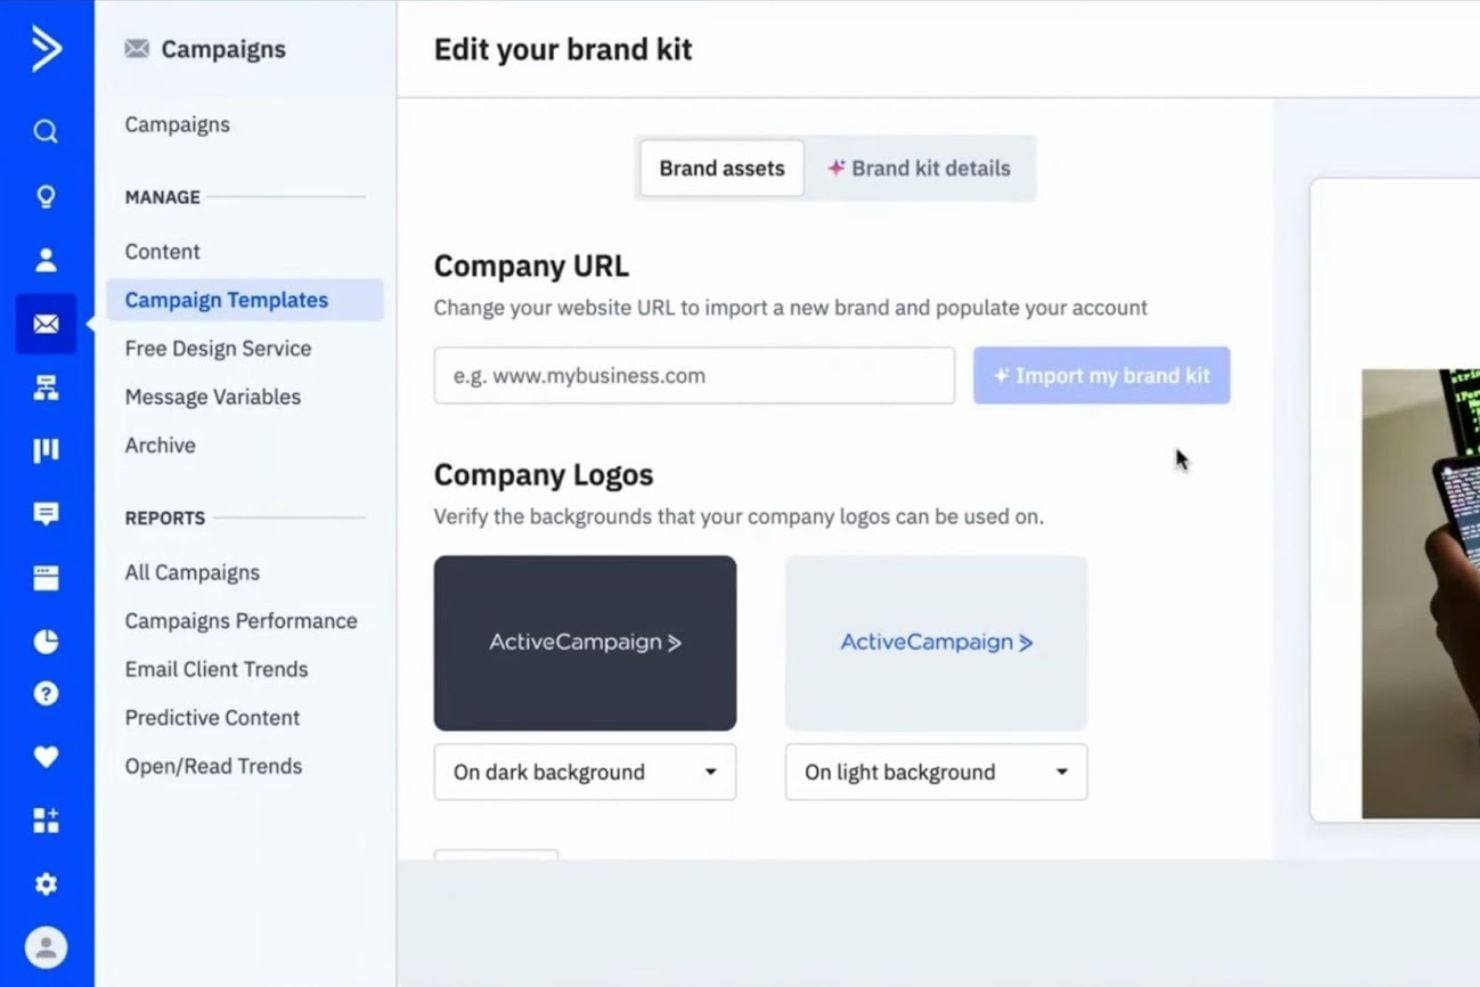Select the Brand assets tab
This screenshot has width=1480, height=987.
point(721,168)
